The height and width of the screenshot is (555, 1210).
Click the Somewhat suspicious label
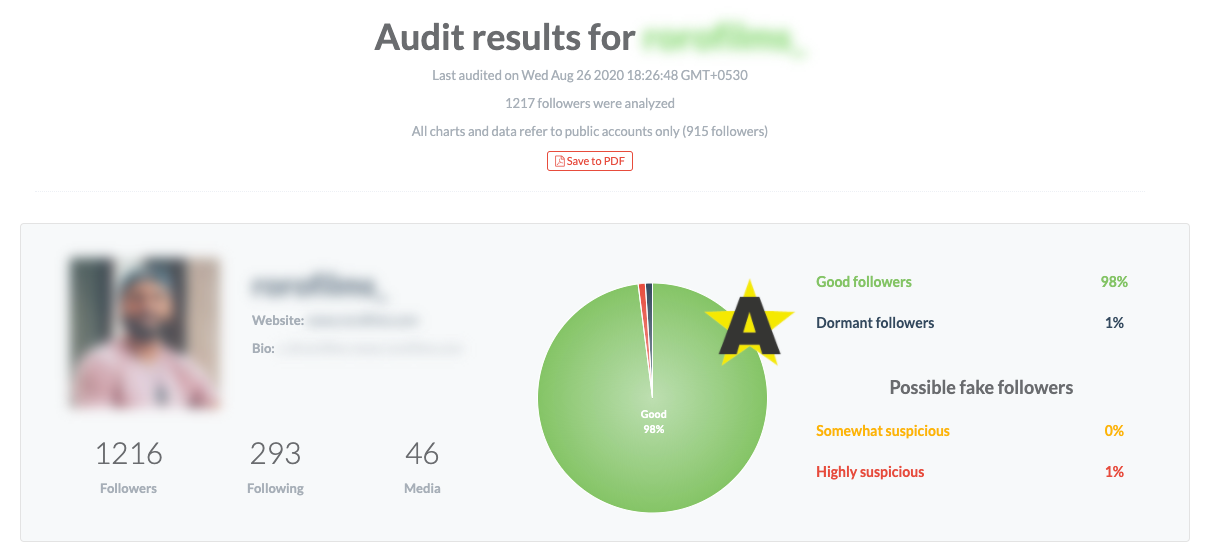coord(883,431)
